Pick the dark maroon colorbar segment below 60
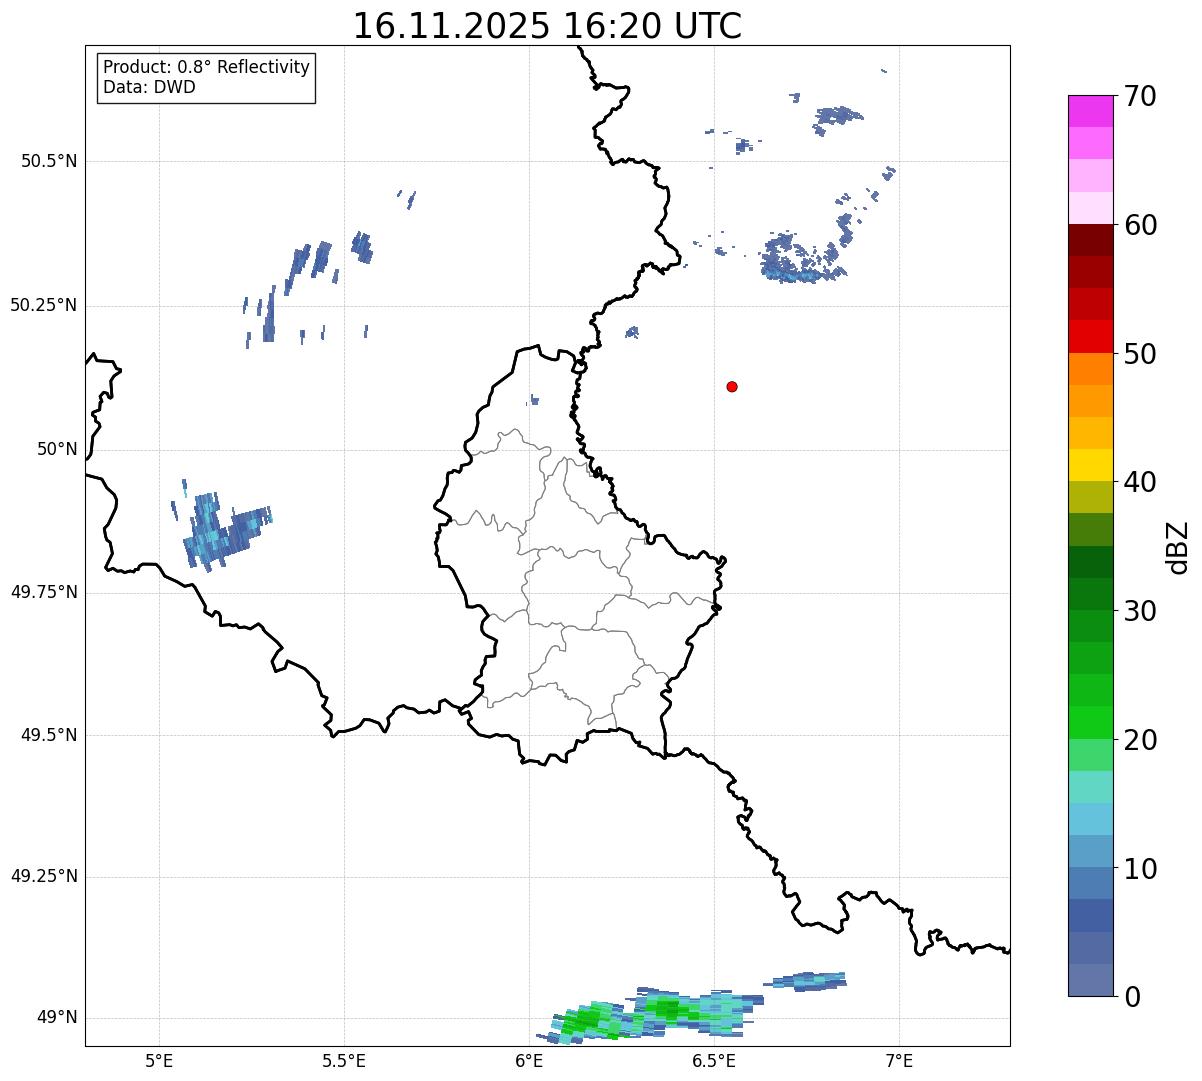Screen dimensions: 1202x1081 [1091, 240]
